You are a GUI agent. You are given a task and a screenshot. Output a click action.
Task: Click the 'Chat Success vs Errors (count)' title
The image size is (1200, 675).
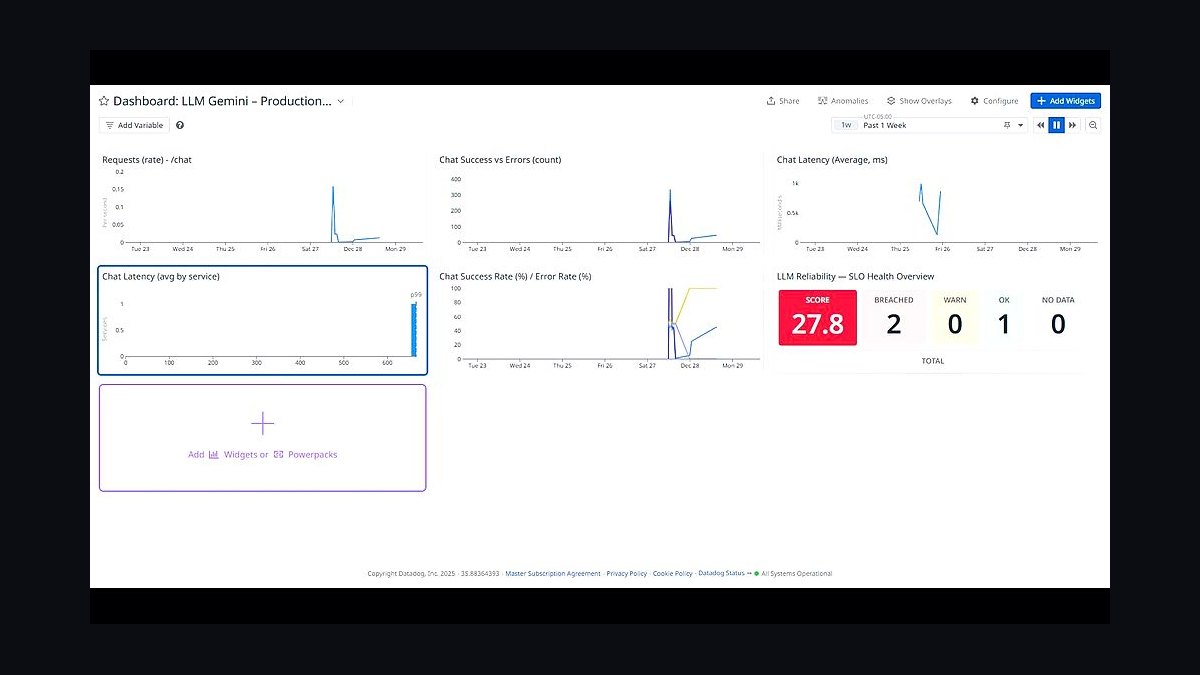coord(500,160)
